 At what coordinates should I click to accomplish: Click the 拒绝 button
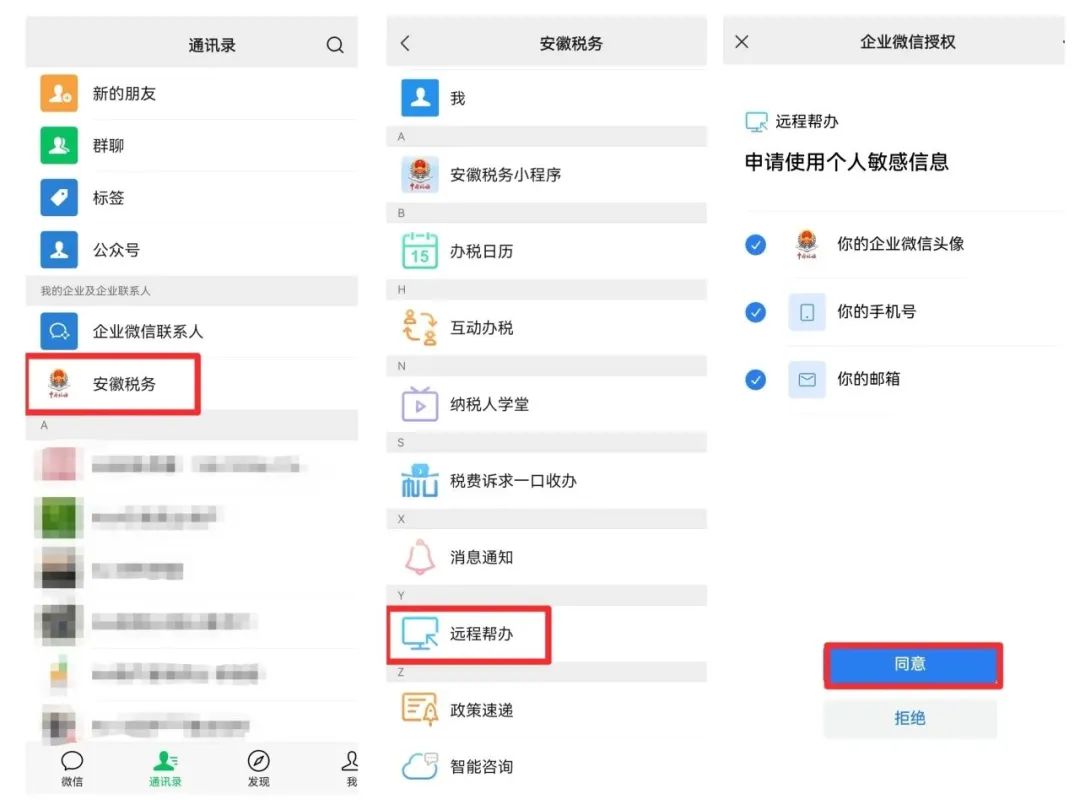pyautogui.click(x=910, y=718)
